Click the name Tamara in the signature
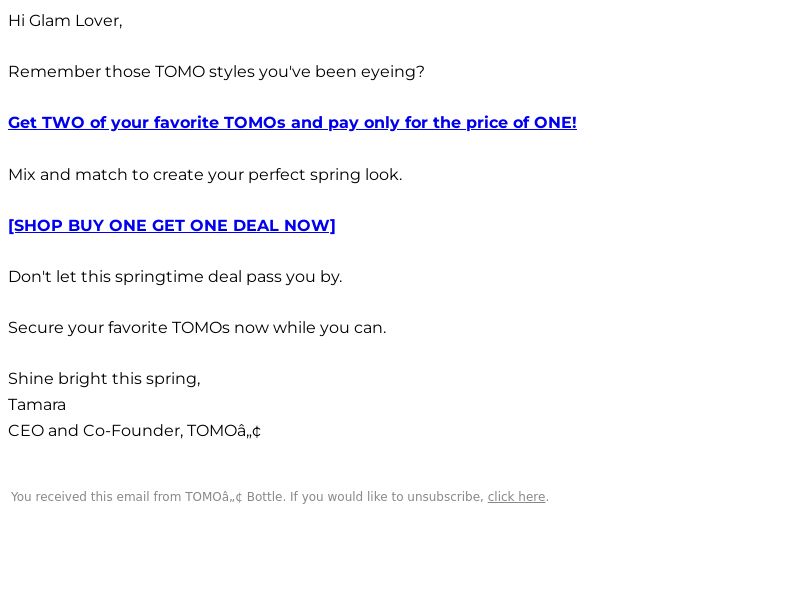Image resolution: width=800 pixels, height=600 pixels. pos(37,405)
